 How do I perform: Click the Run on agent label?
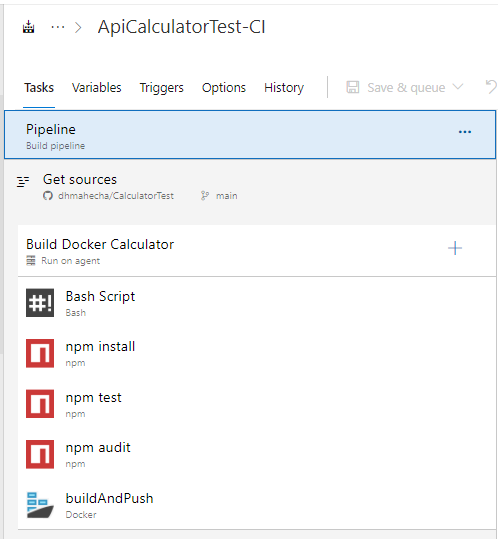(x=70, y=261)
